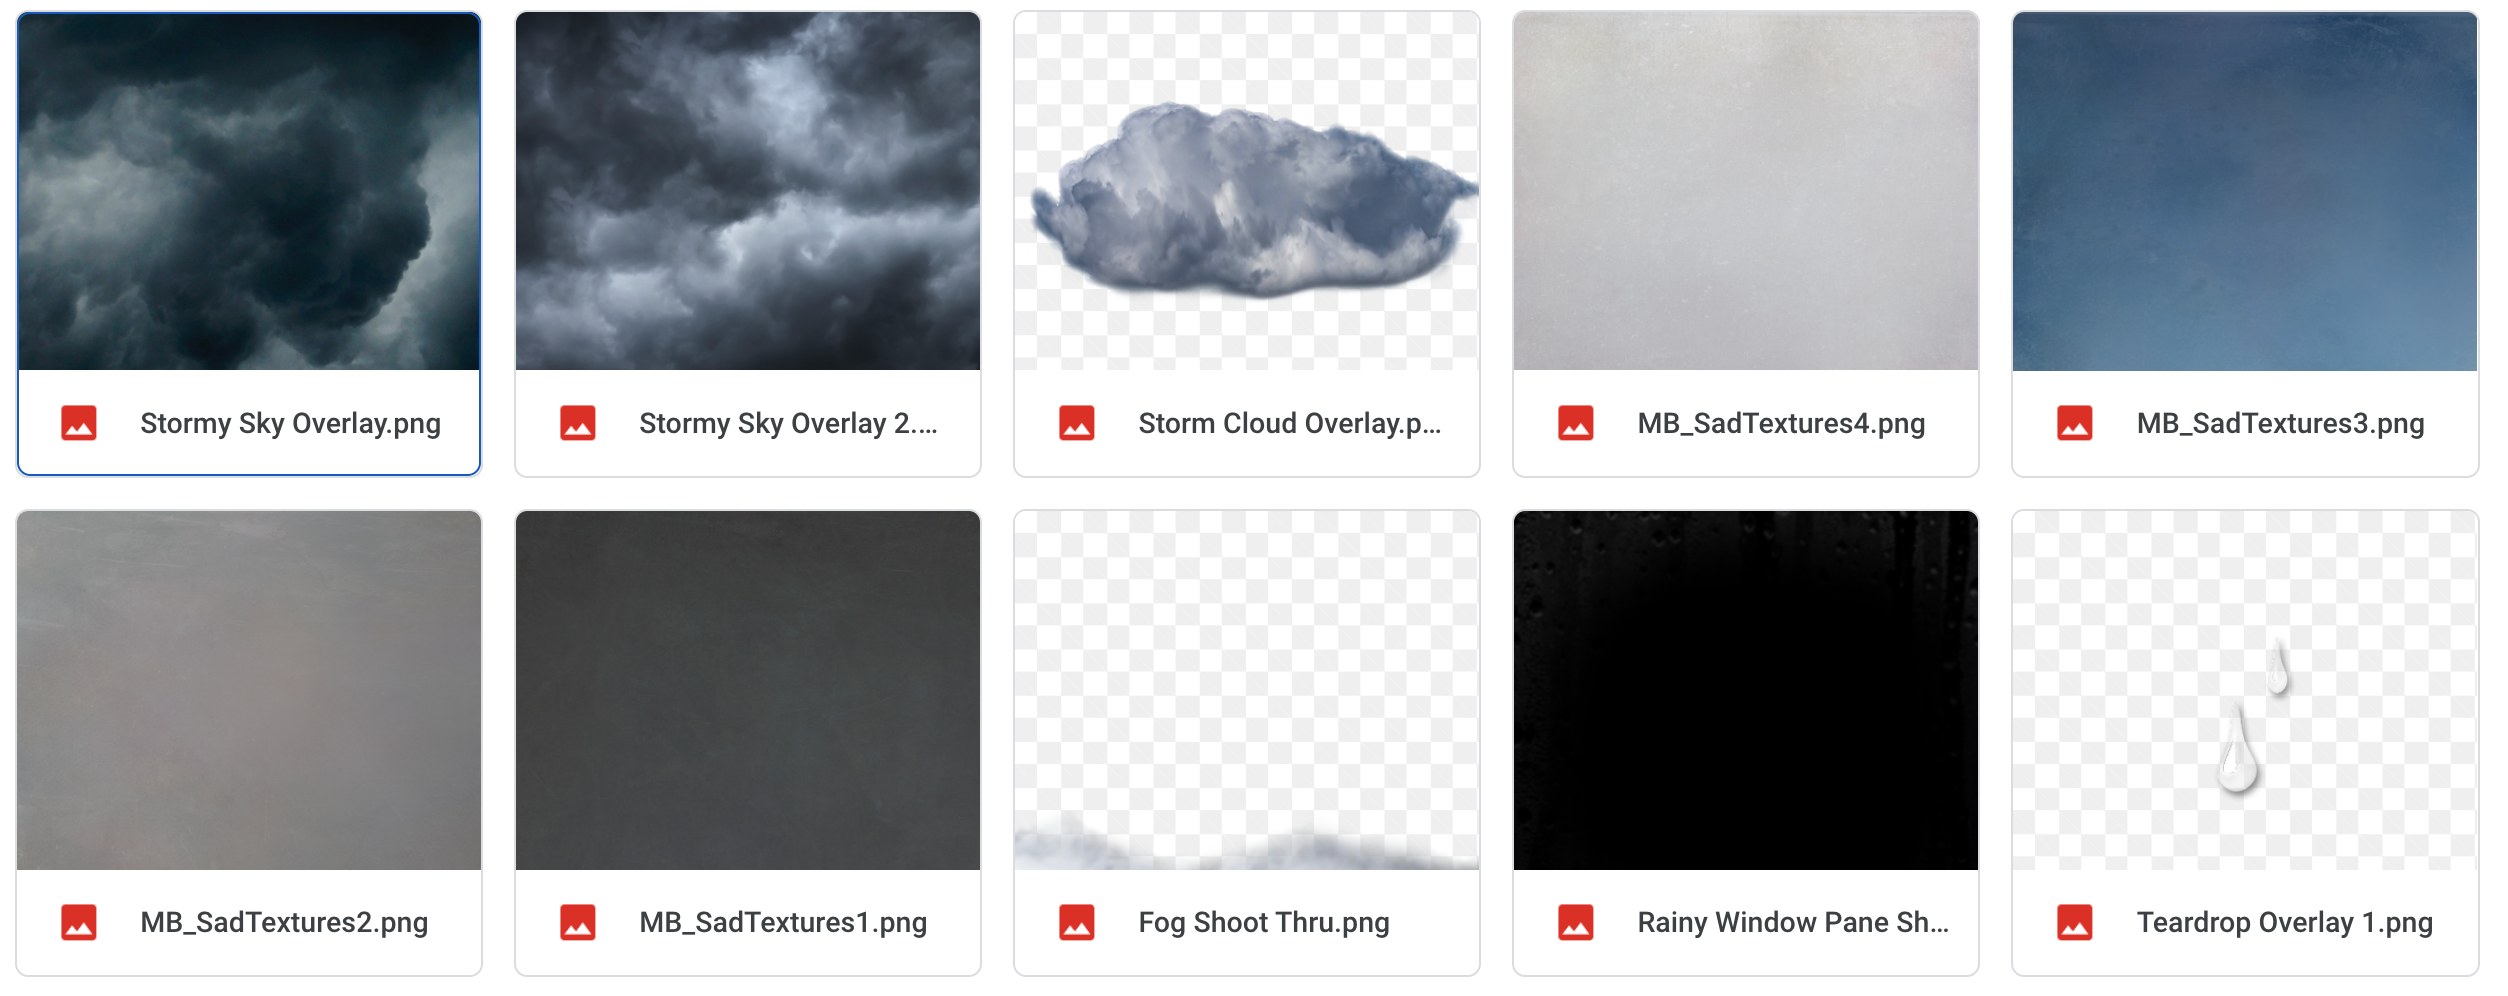The width and height of the screenshot is (2508, 996).
Task: Select the Stormy Sky Overlay.png thumbnail preview
Action: (249, 191)
